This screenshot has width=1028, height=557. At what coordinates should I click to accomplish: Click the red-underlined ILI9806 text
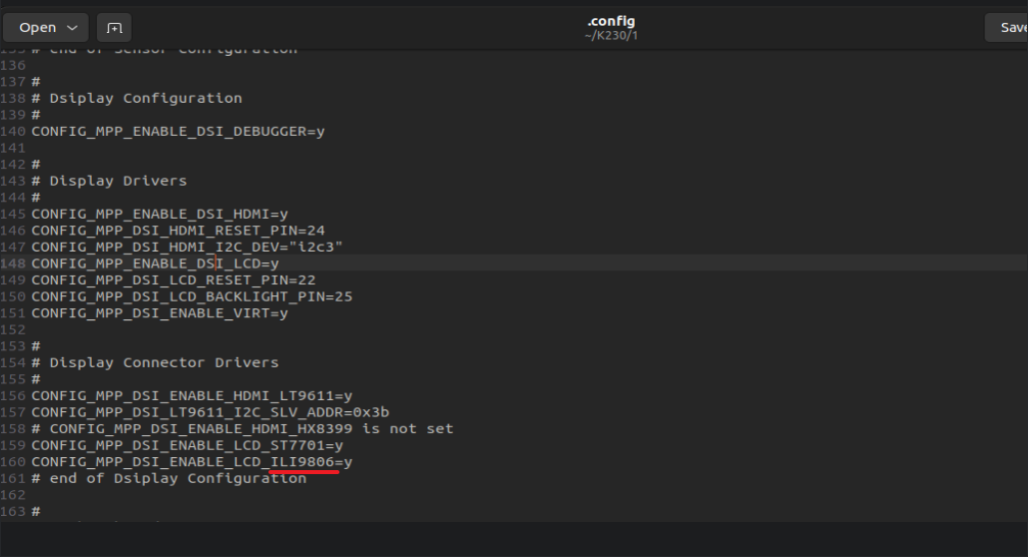click(304, 462)
